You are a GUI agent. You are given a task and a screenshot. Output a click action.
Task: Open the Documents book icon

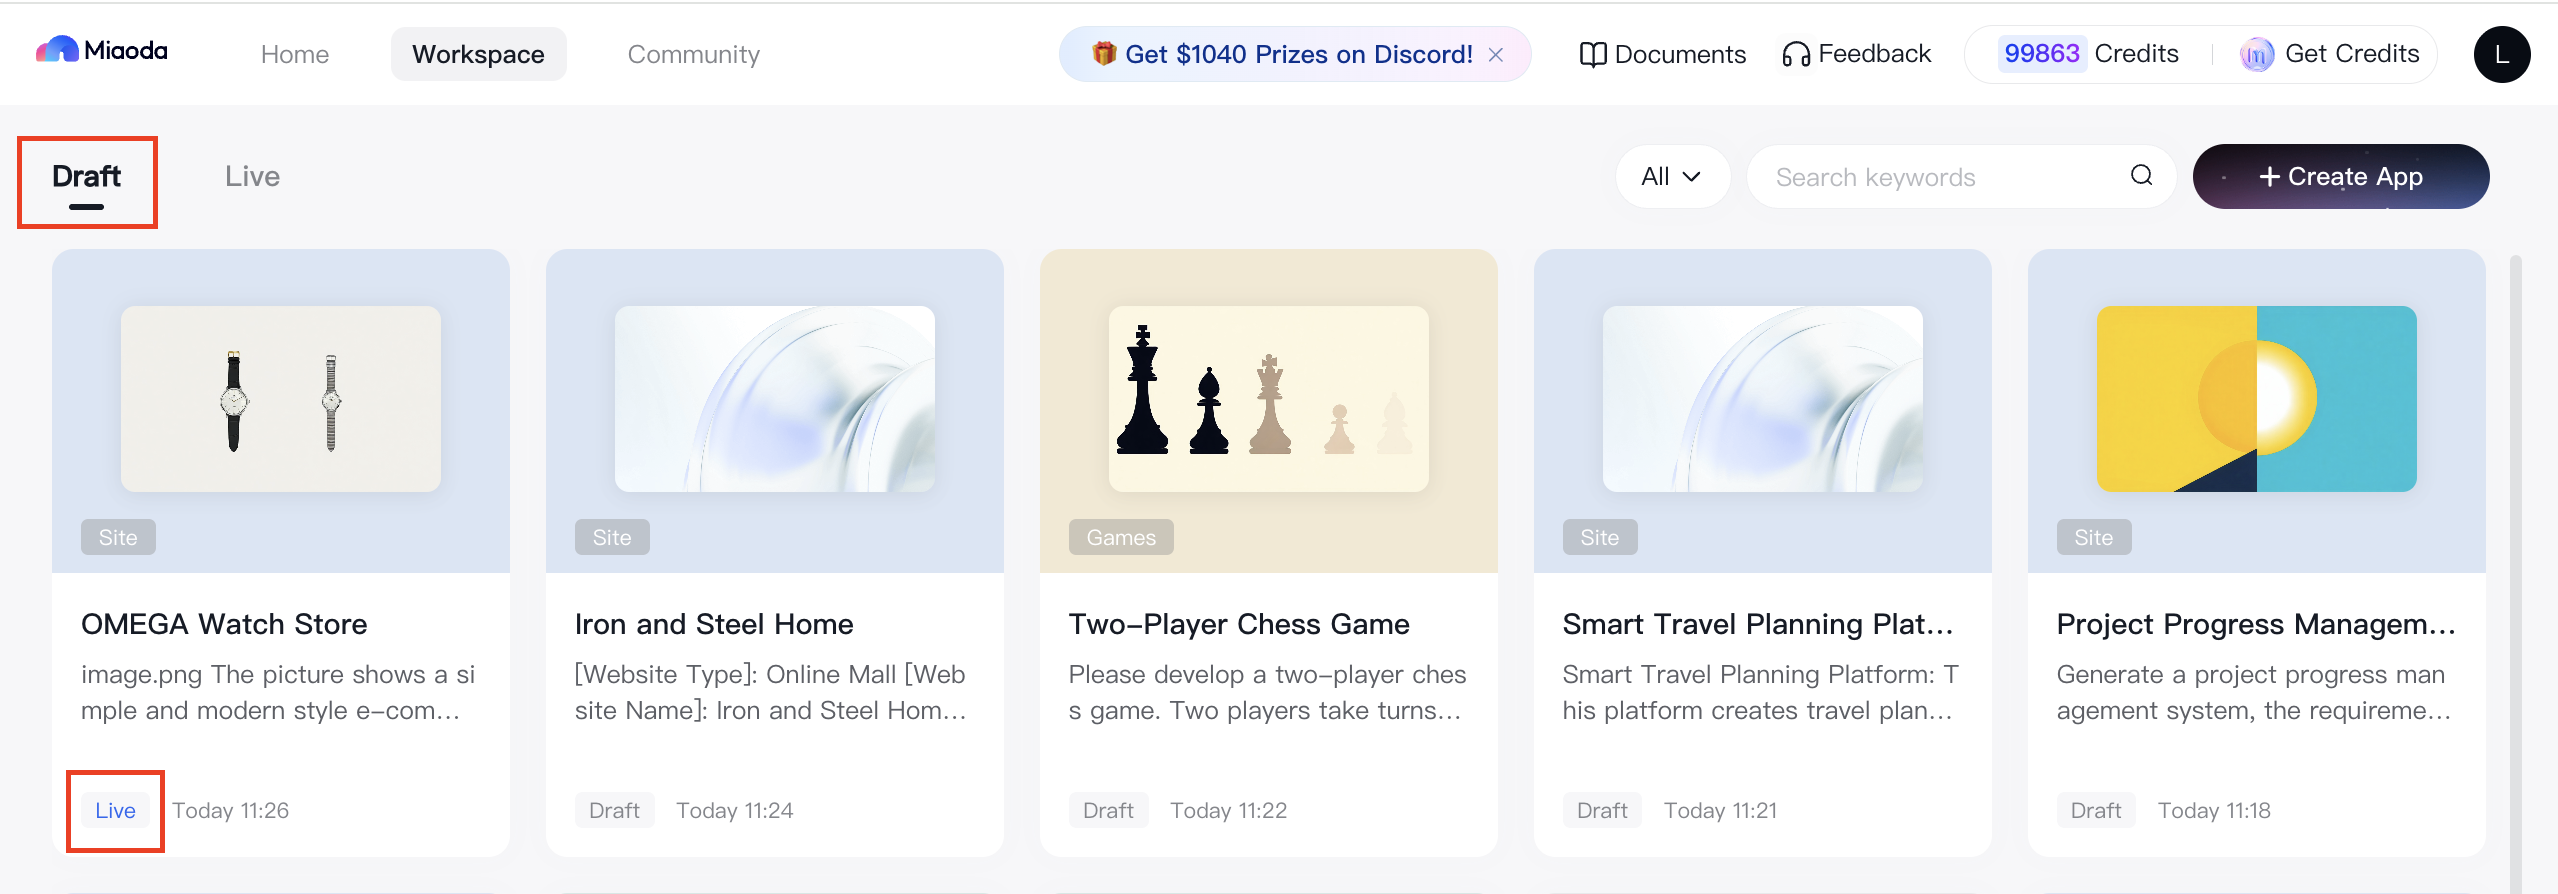[x=1592, y=55]
